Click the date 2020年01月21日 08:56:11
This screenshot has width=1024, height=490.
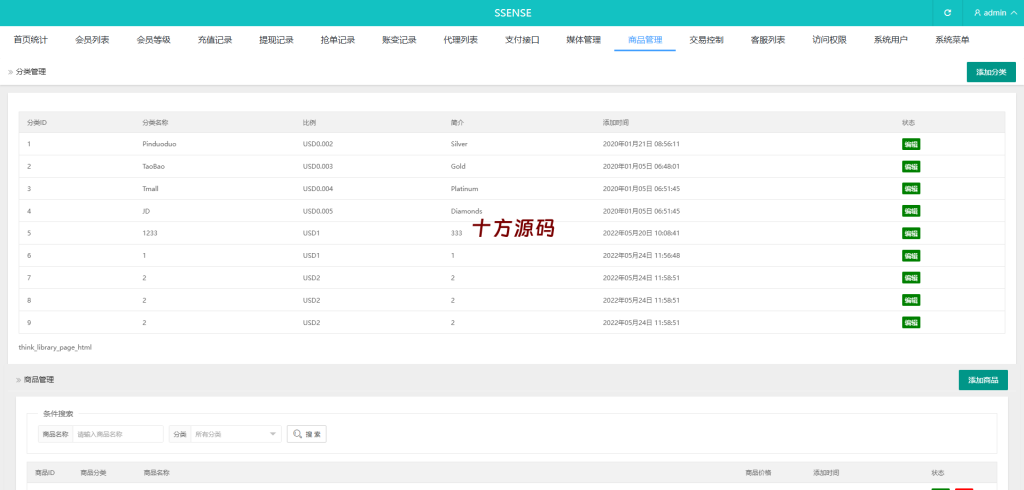pos(641,144)
